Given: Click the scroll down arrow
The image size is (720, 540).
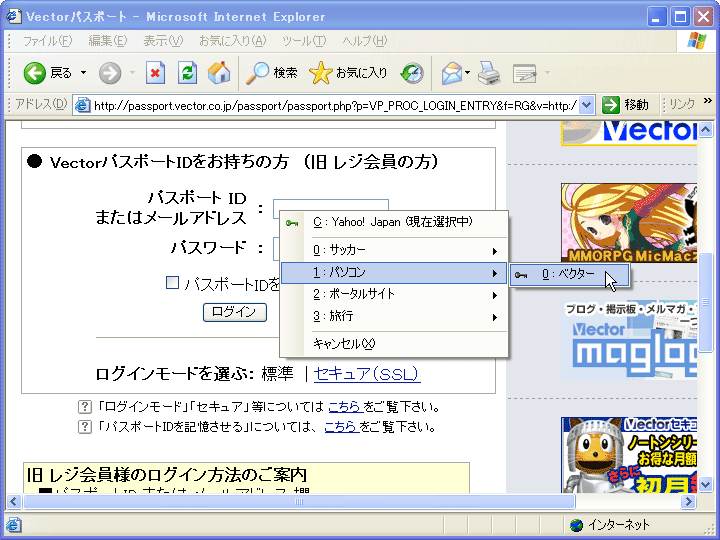Looking at the screenshot, I should (x=706, y=484).
